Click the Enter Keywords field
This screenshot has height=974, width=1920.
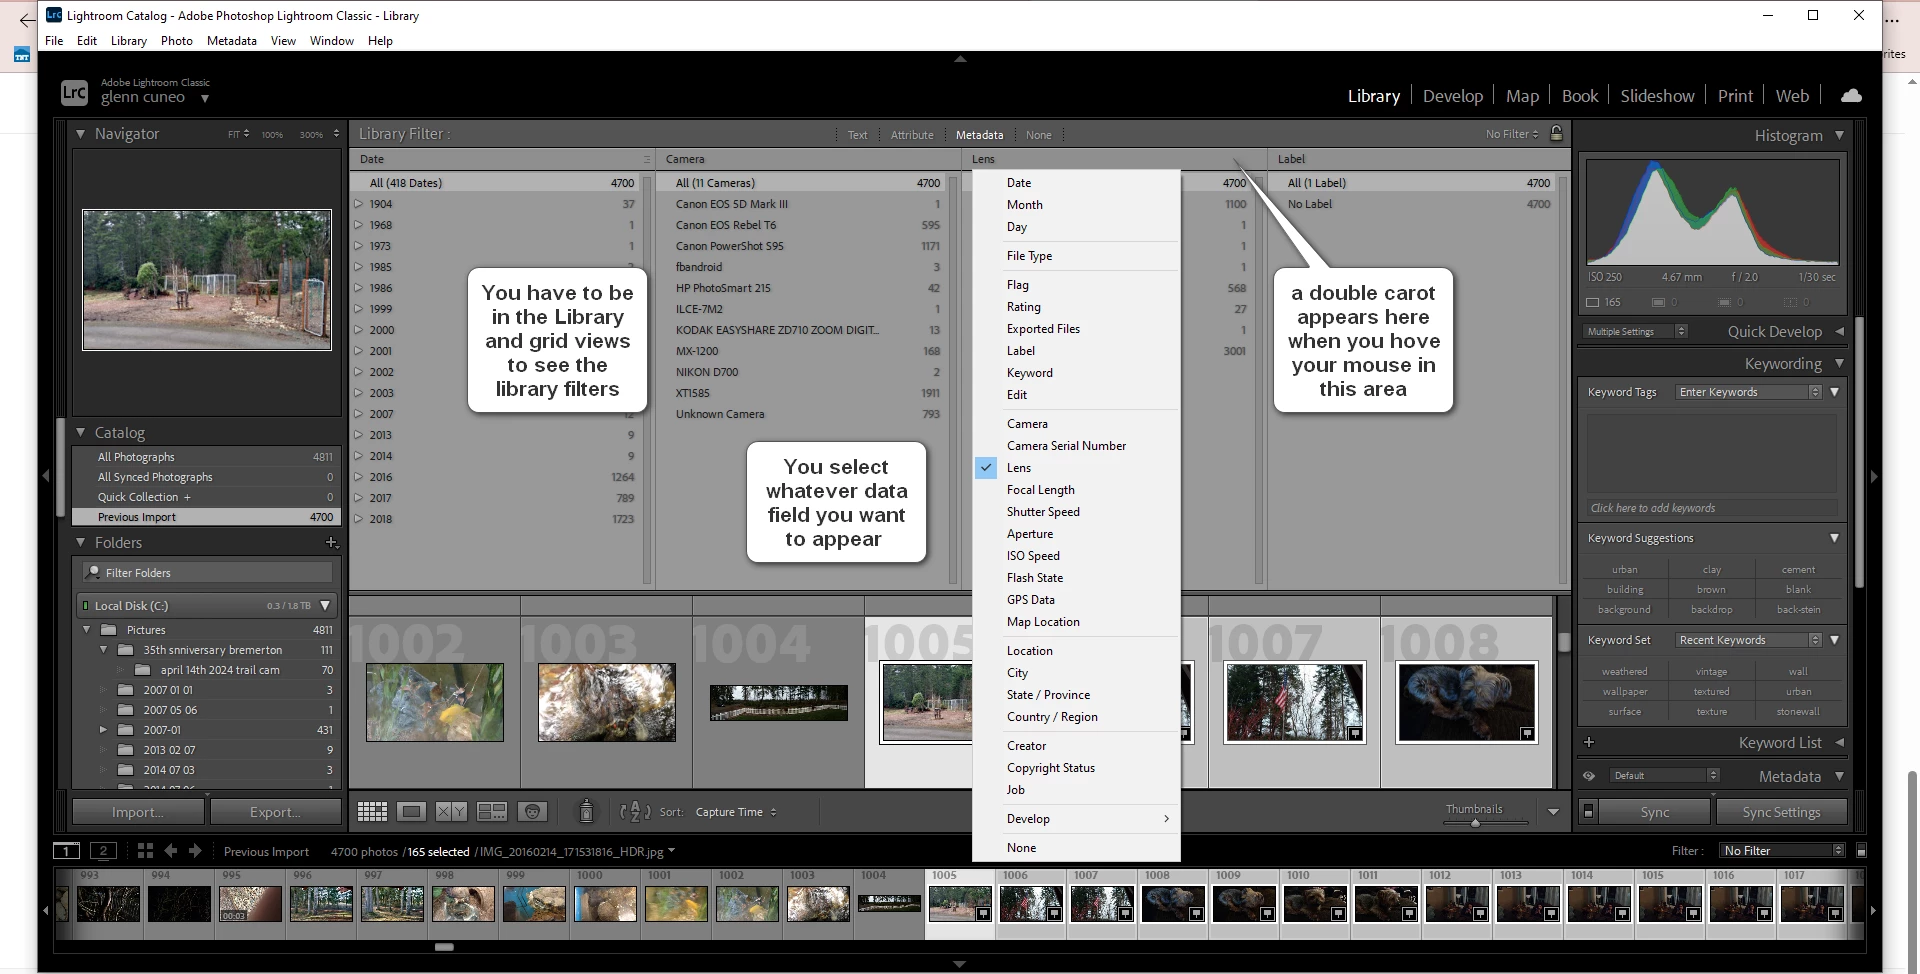(1748, 392)
